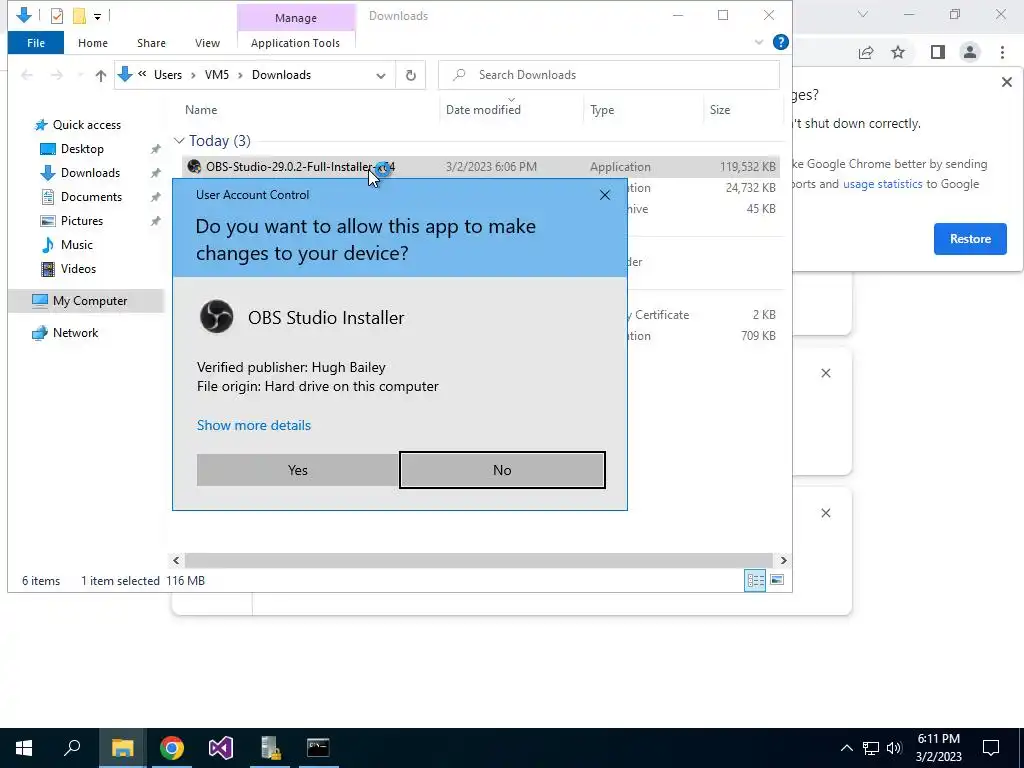Viewport: 1024px width, 768px height.
Task: Open Show more details link
Action: 254,425
